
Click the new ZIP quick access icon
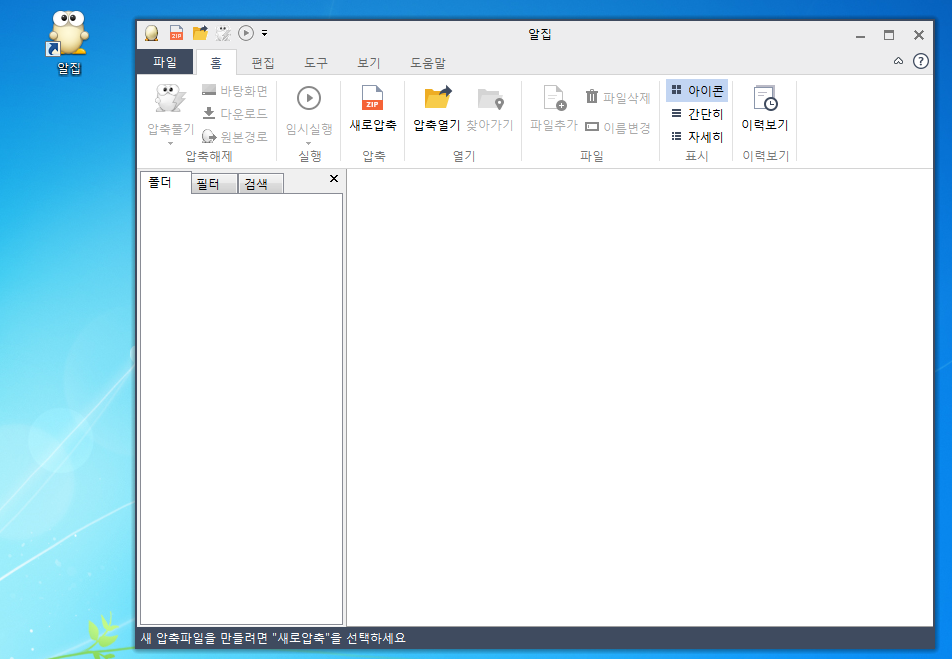pyautogui.click(x=176, y=33)
